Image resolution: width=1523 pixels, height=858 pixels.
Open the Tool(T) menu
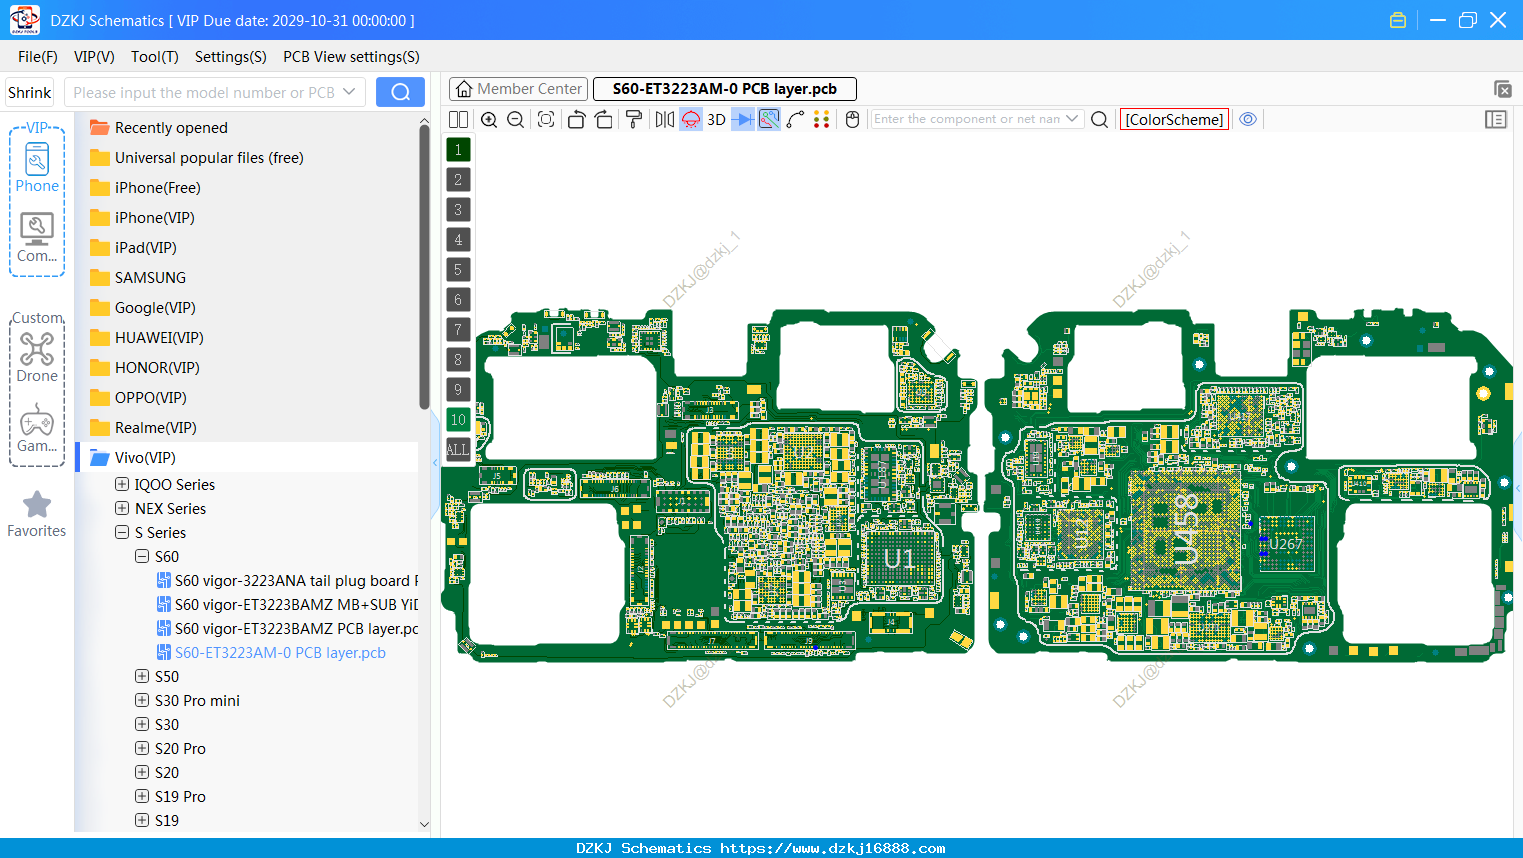coord(155,57)
